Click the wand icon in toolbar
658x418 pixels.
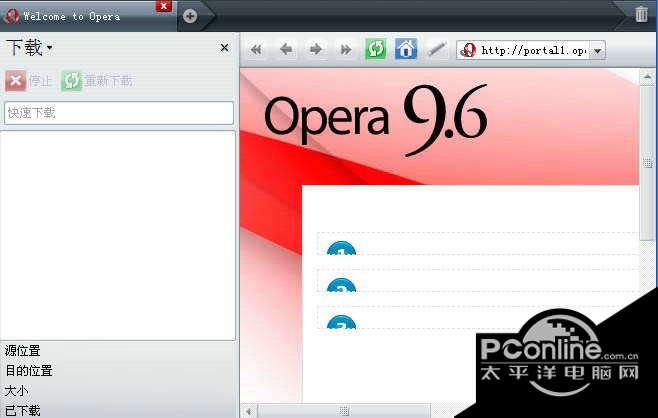(436, 50)
